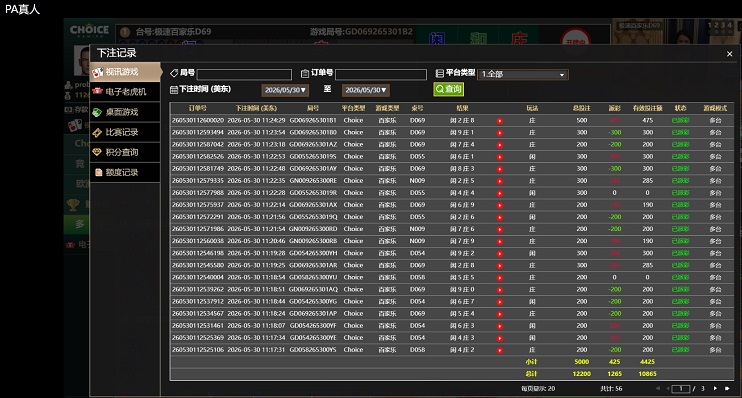Go to next page of records
This screenshot has width=742, height=398.
pos(715,389)
